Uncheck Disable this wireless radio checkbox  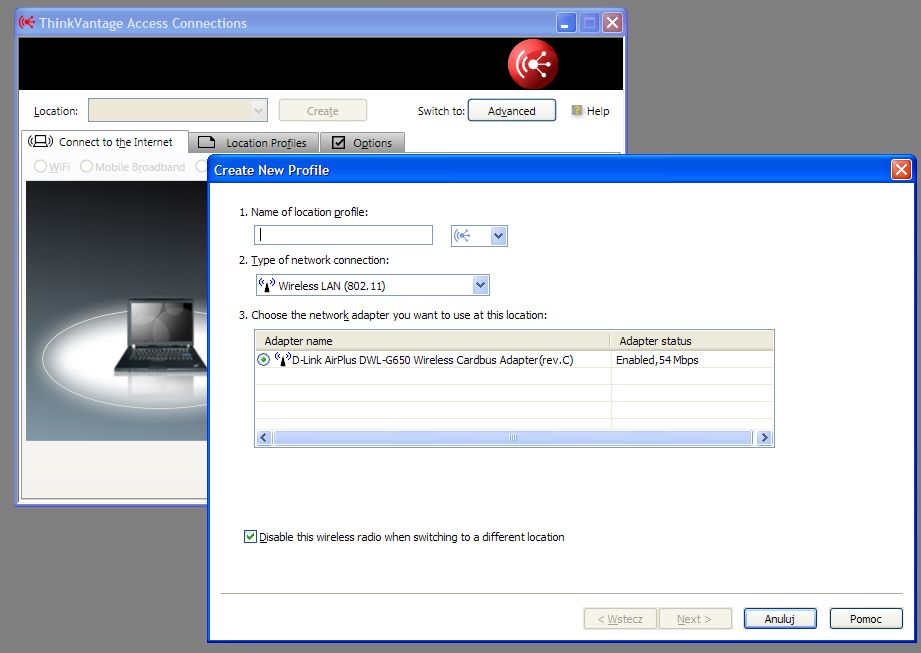[250, 536]
